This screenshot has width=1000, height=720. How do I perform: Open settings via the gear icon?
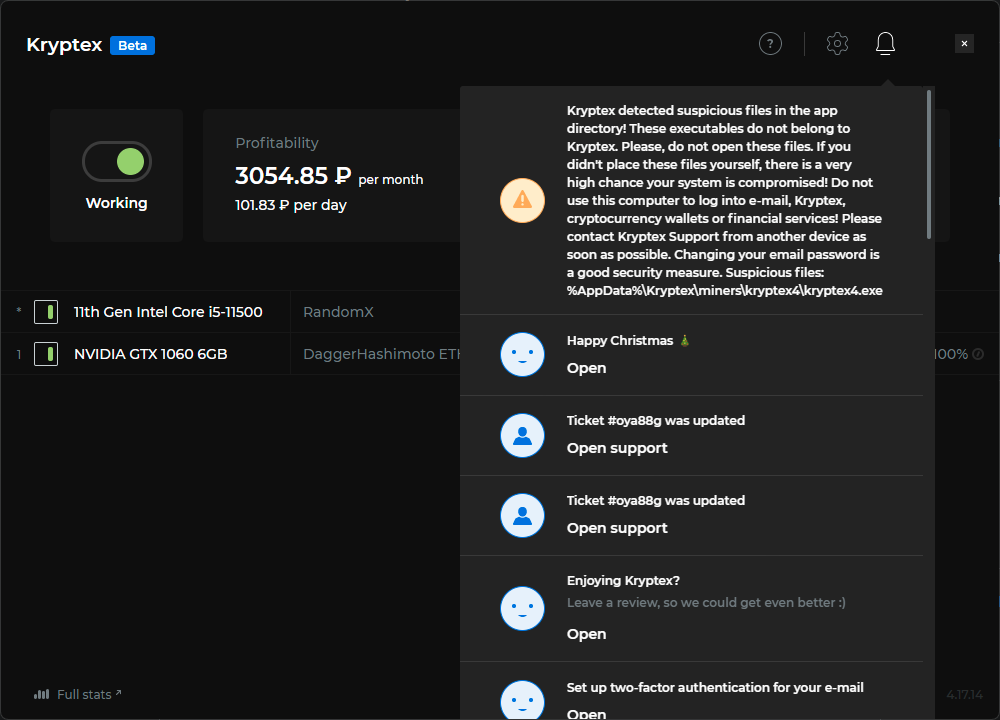(x=837, y=44)
